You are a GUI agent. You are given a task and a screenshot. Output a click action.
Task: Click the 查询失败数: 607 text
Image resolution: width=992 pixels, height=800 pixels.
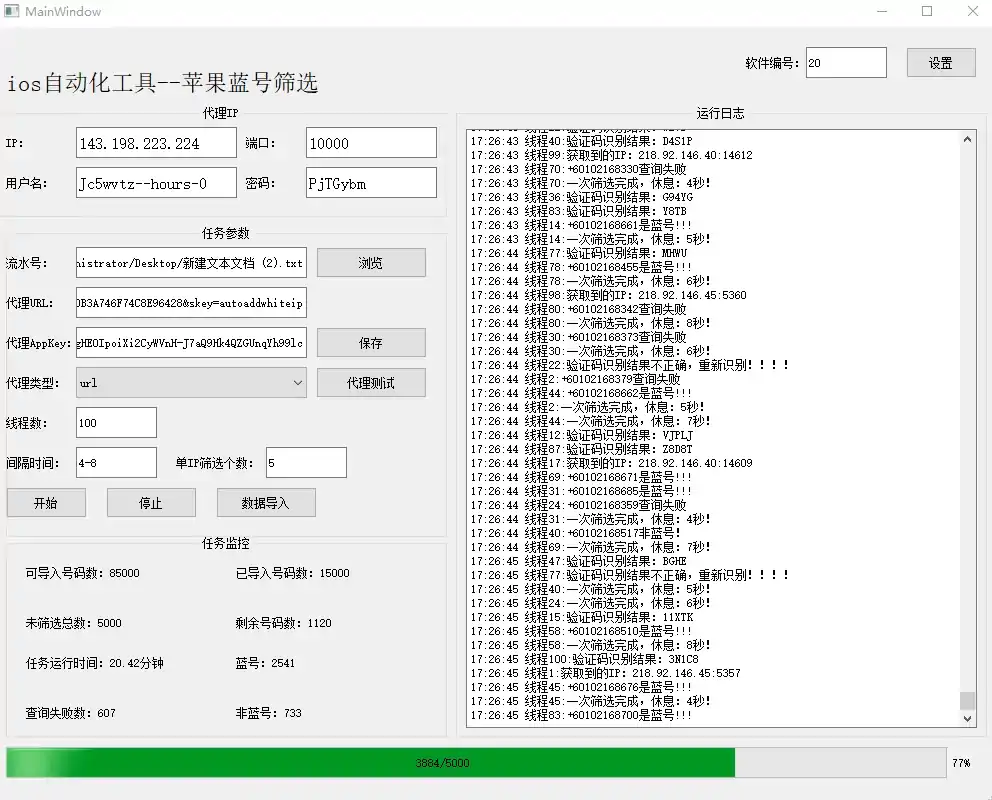coord(70,713)
